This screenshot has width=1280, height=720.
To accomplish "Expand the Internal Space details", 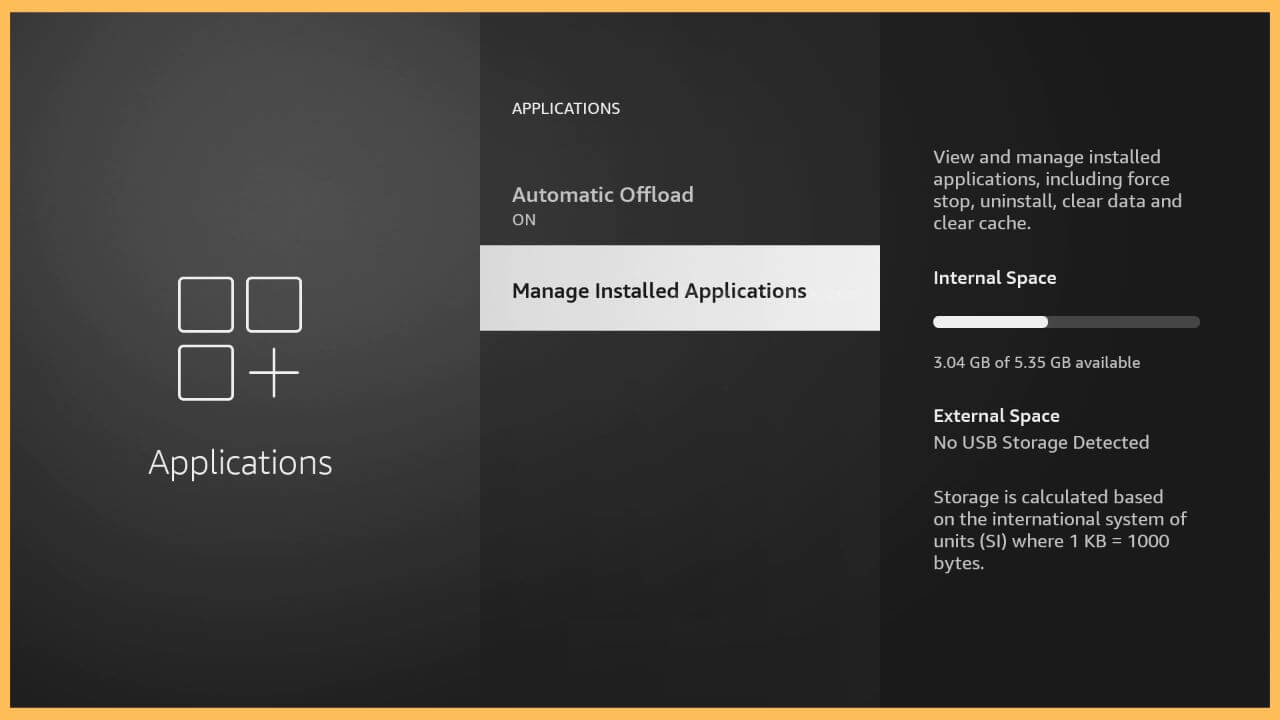I will tap(994, 277).
